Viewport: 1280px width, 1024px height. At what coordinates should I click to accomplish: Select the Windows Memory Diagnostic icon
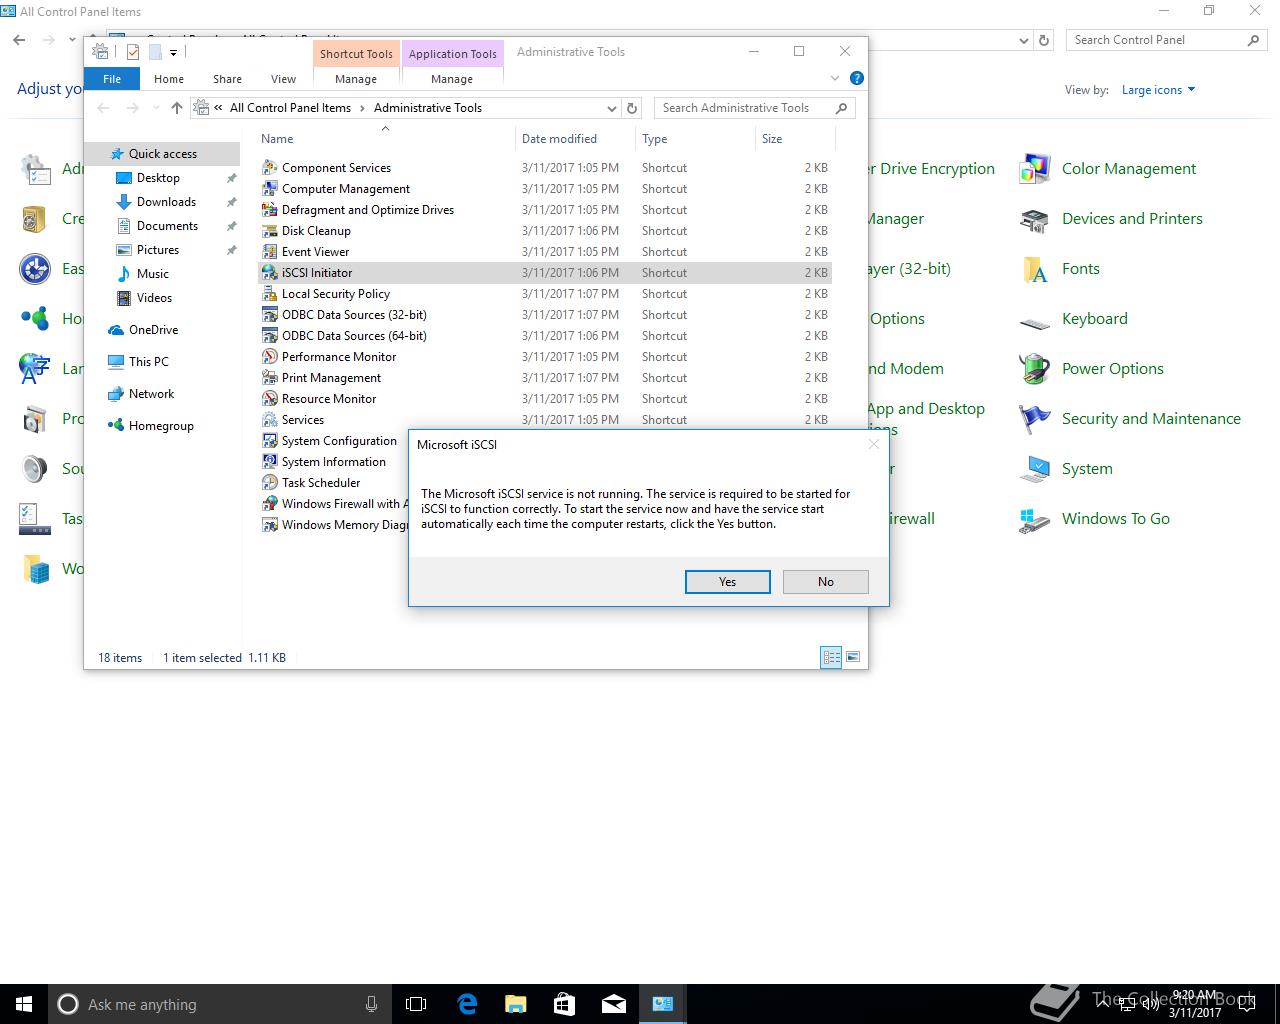coord(269,525)
